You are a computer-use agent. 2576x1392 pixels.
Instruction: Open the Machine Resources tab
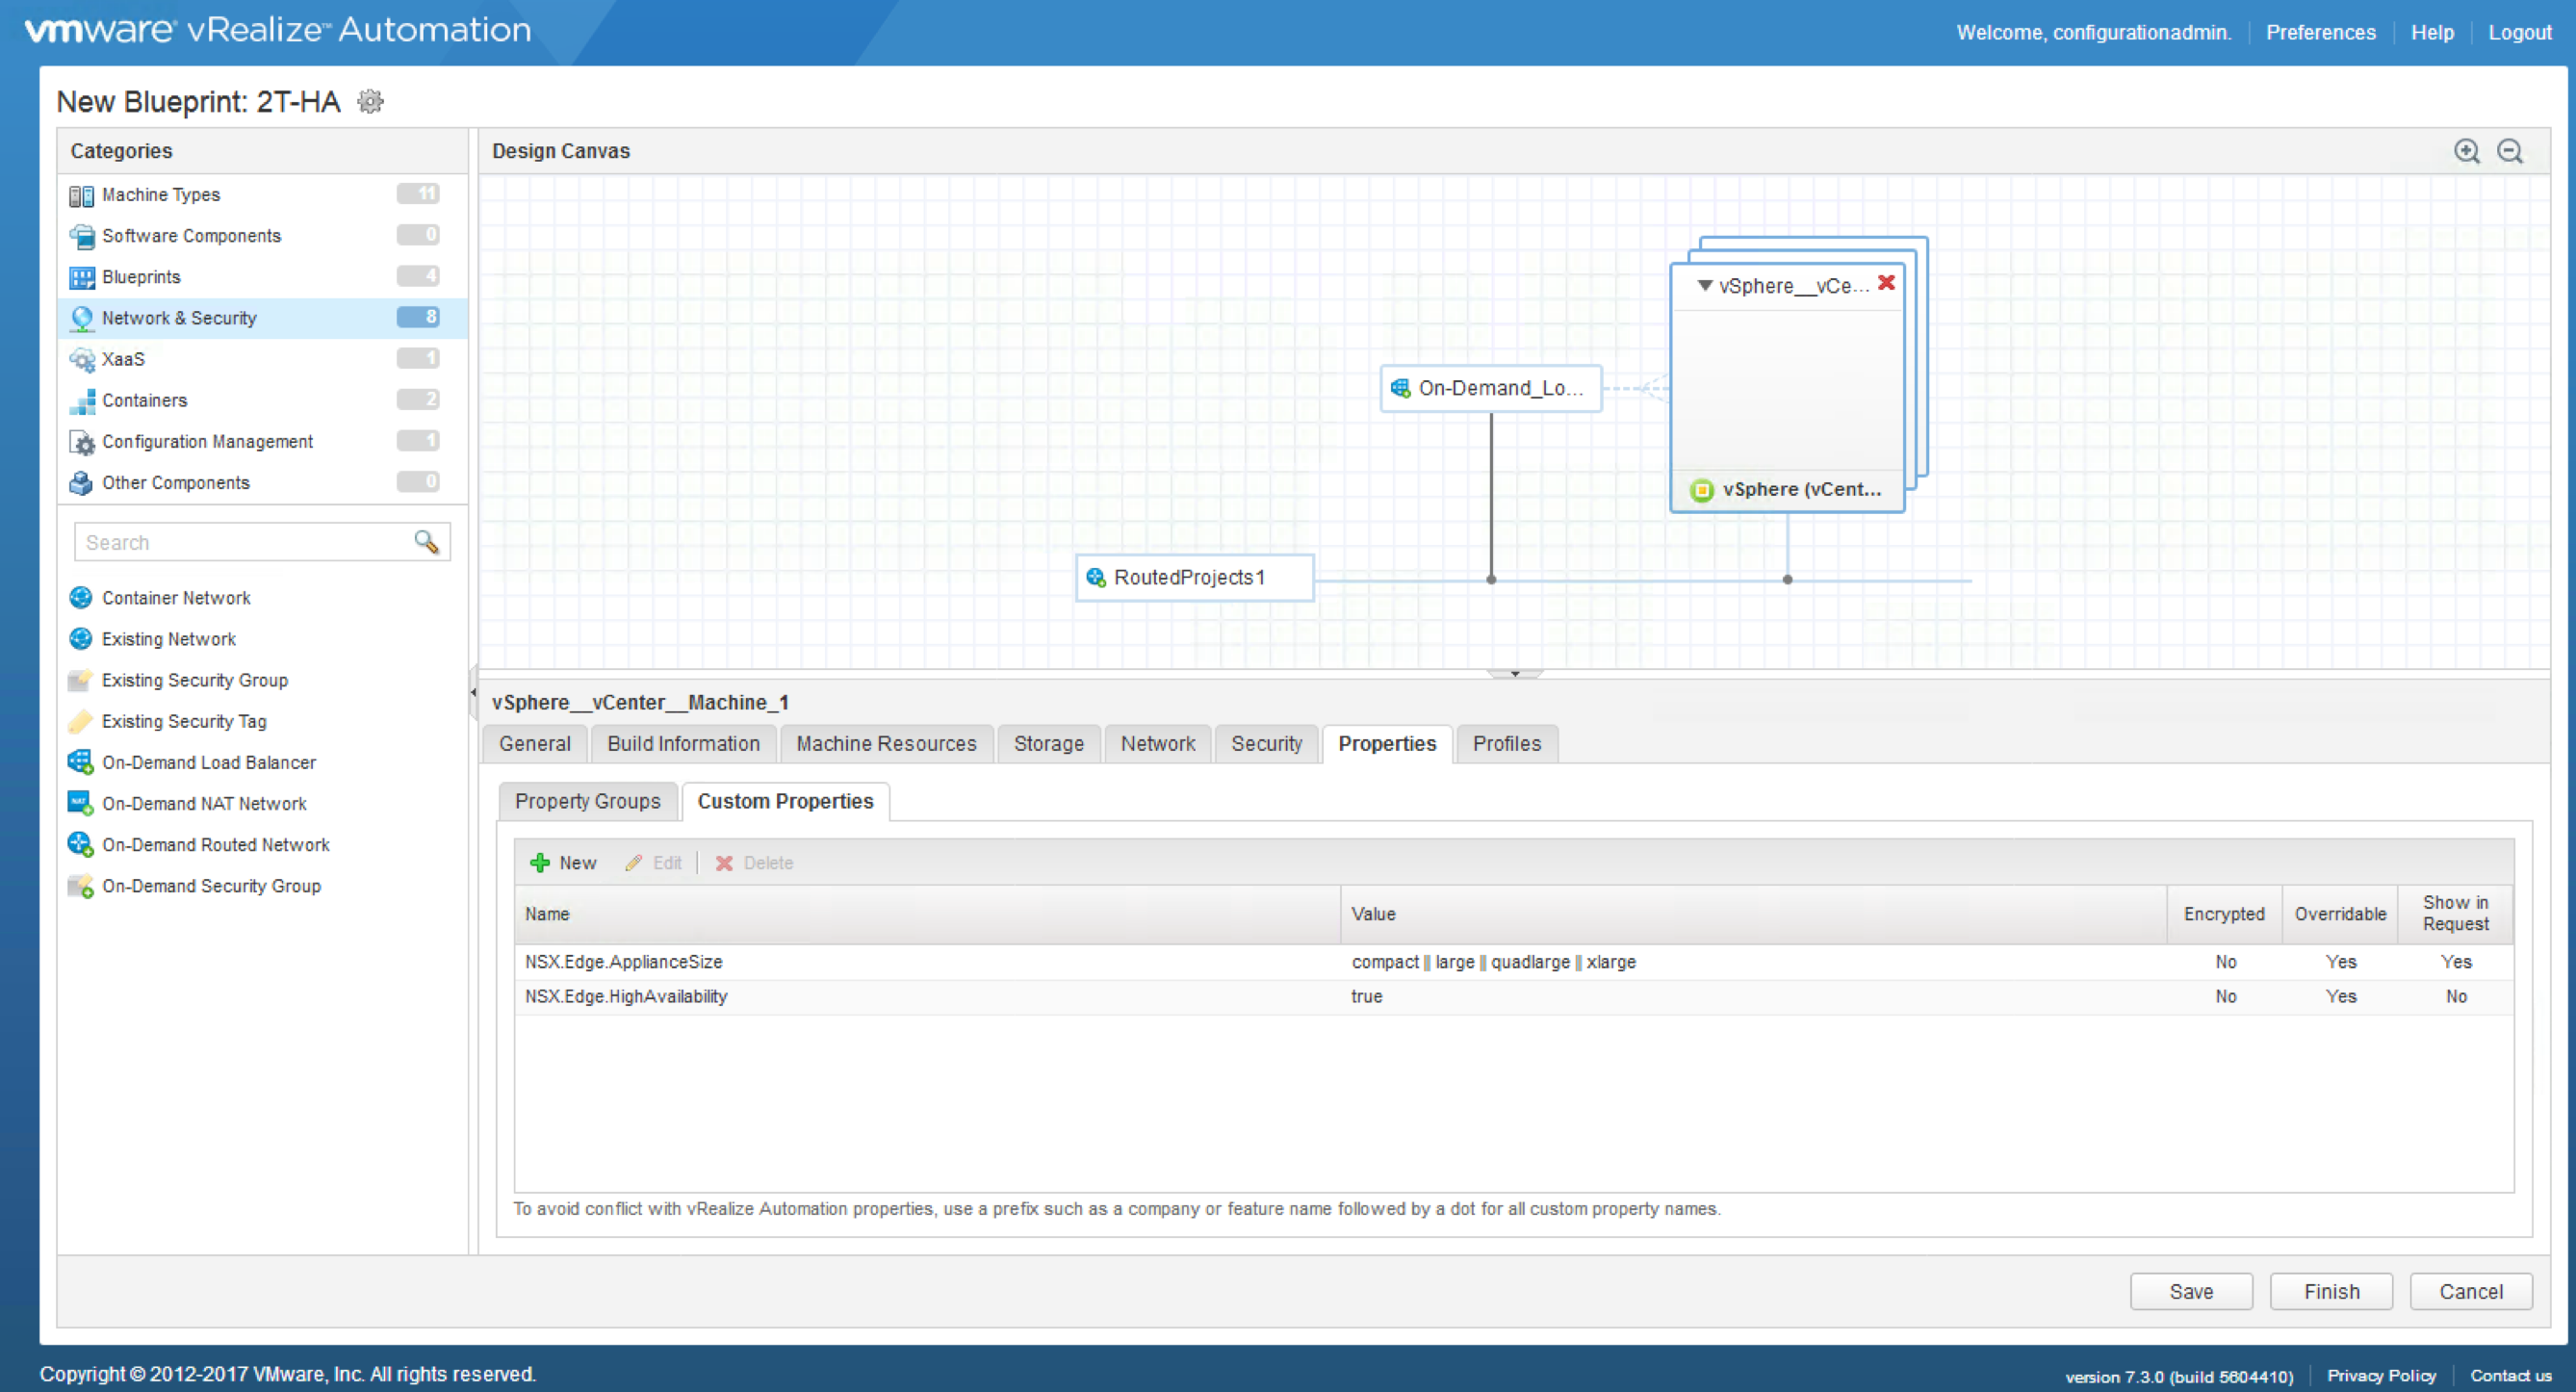886,744
